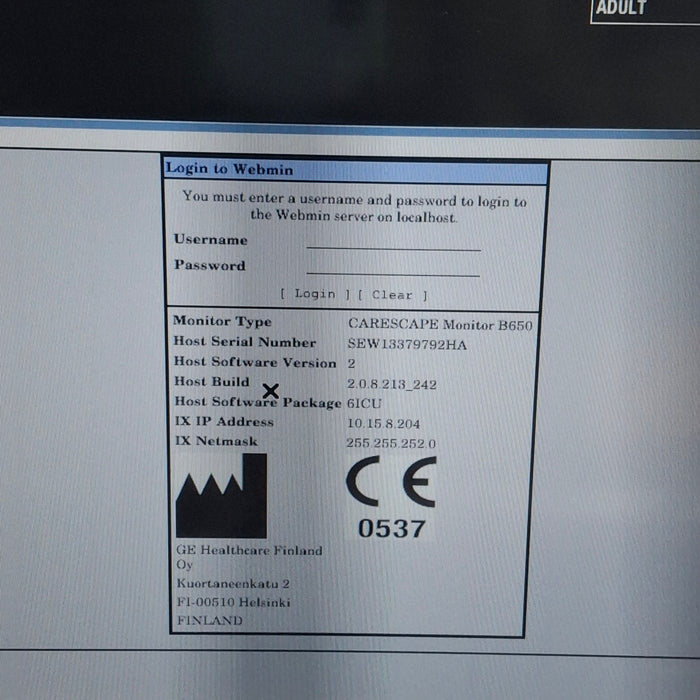700x700 pixels.
Task: Click the netmask value '255.255.252.0'
Action: pyautogui.click(x=391, y=443)
